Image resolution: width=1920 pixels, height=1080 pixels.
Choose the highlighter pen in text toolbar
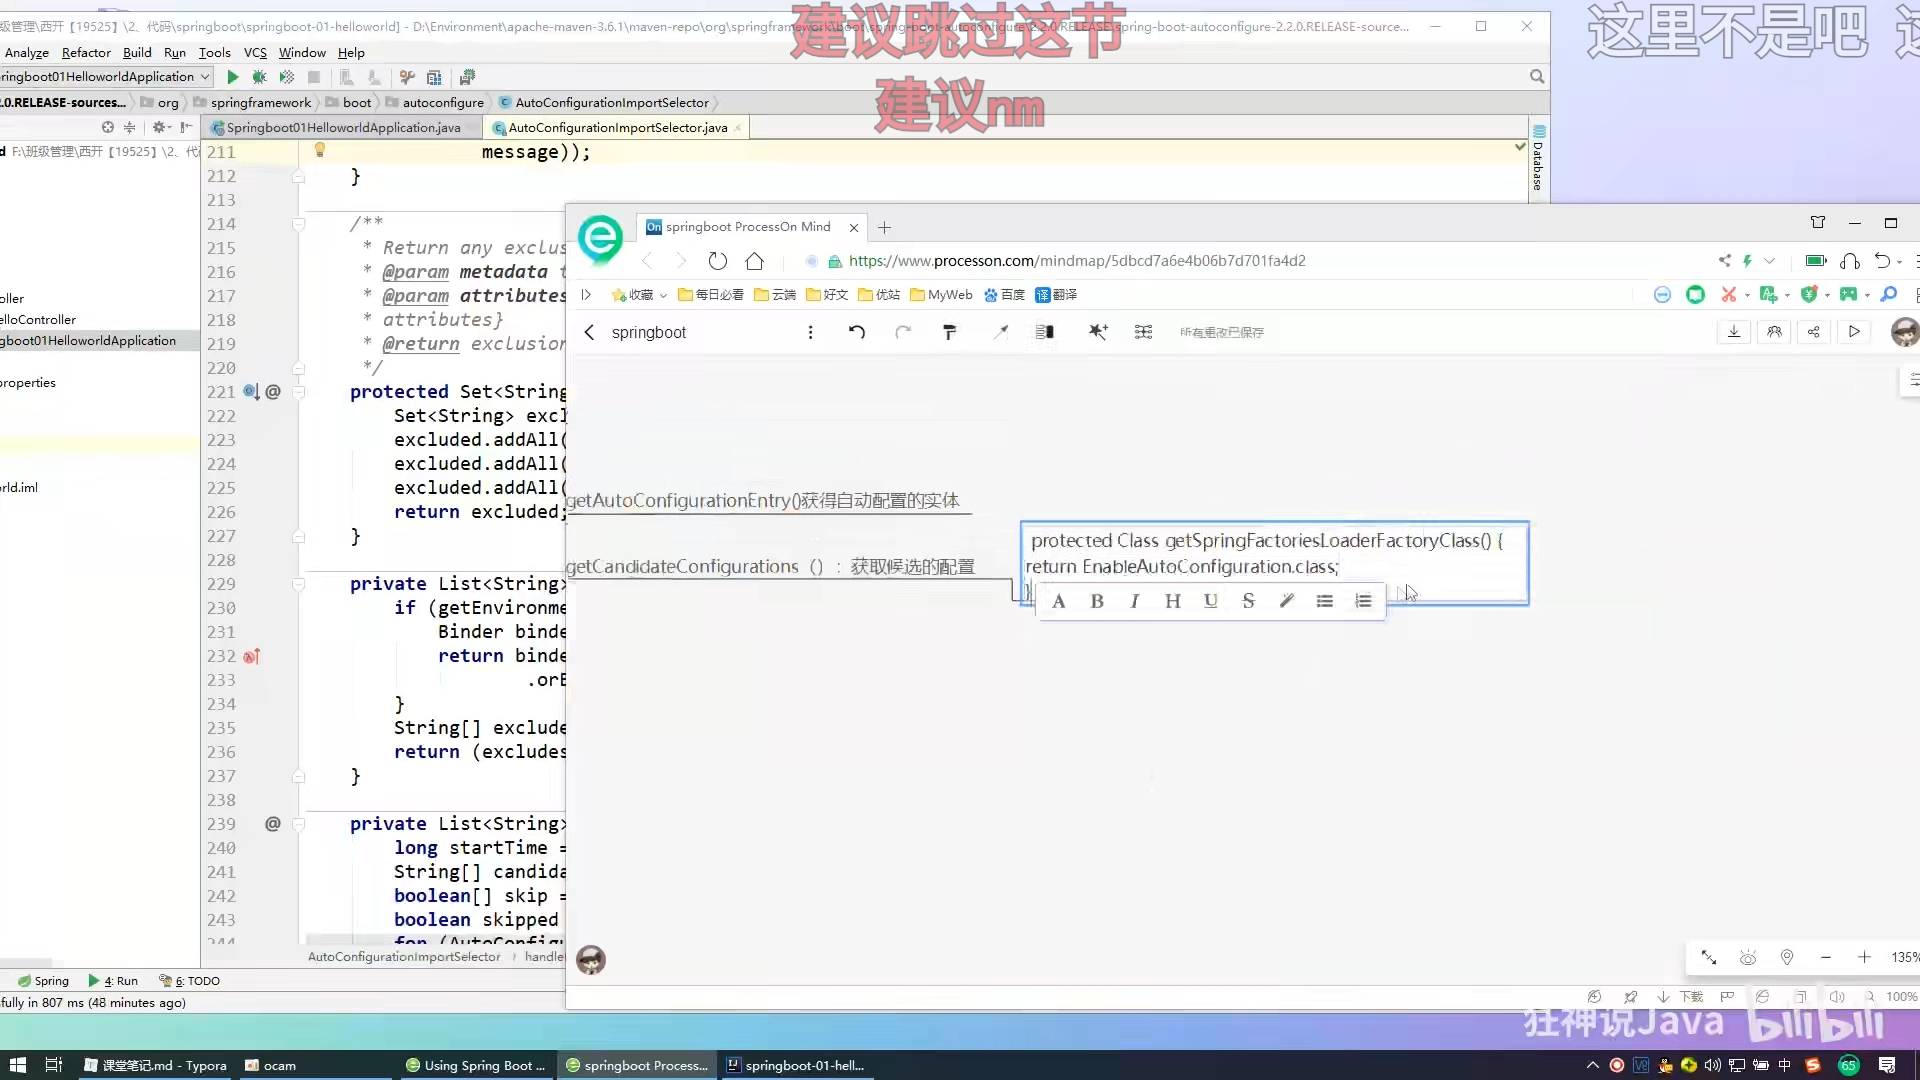(1287, 601)
